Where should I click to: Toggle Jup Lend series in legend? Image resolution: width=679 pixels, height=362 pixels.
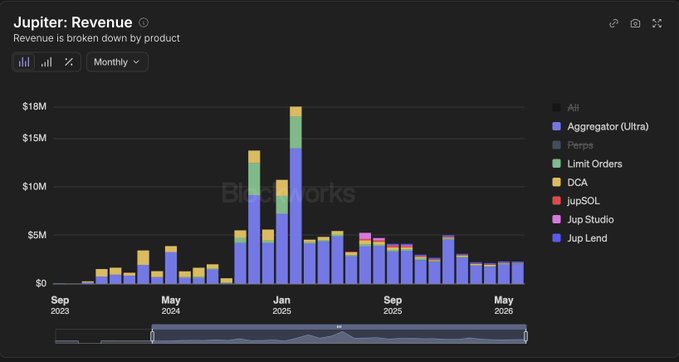point(580,238)
